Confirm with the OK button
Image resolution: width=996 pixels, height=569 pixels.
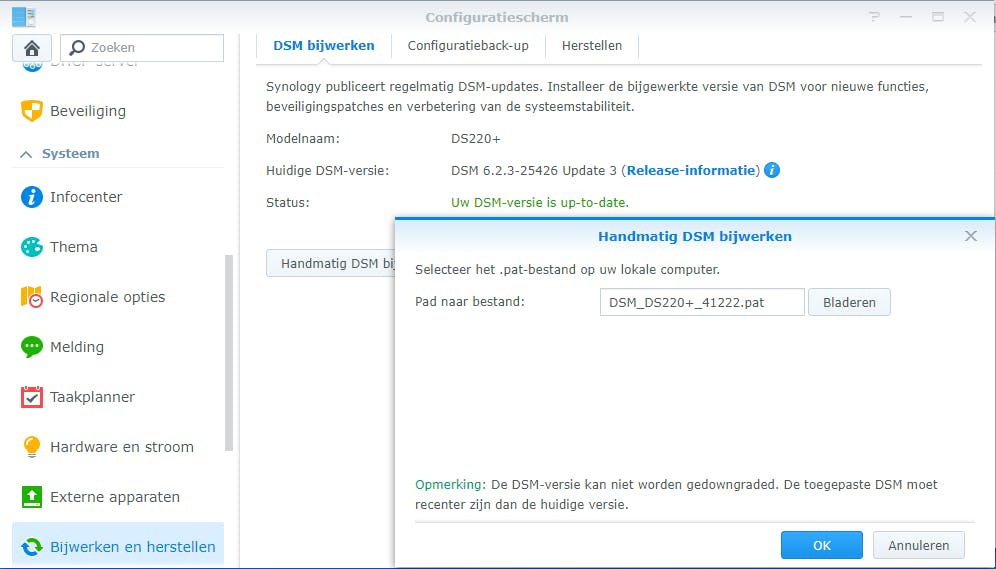(822, 546)
